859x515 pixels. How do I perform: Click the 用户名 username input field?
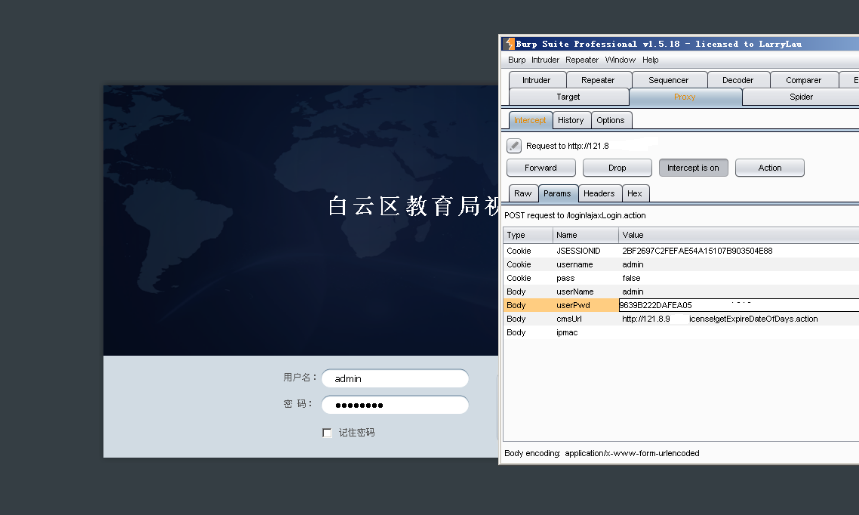coord(395,379)
